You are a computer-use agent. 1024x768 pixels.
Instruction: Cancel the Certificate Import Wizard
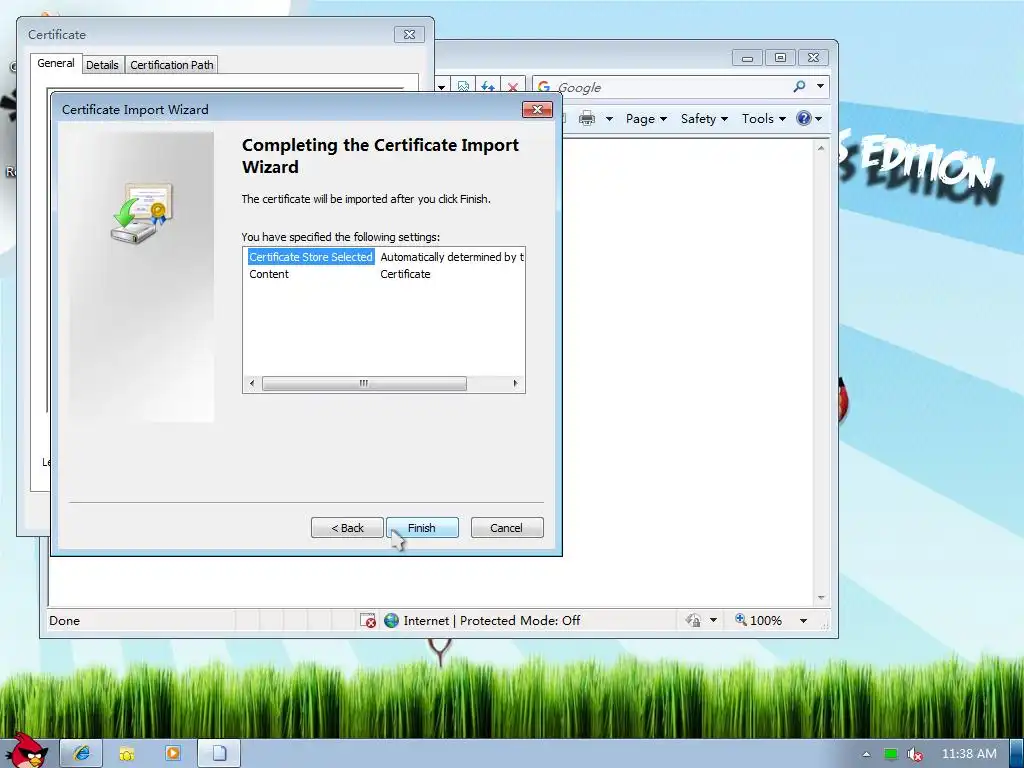coord(507,528)
